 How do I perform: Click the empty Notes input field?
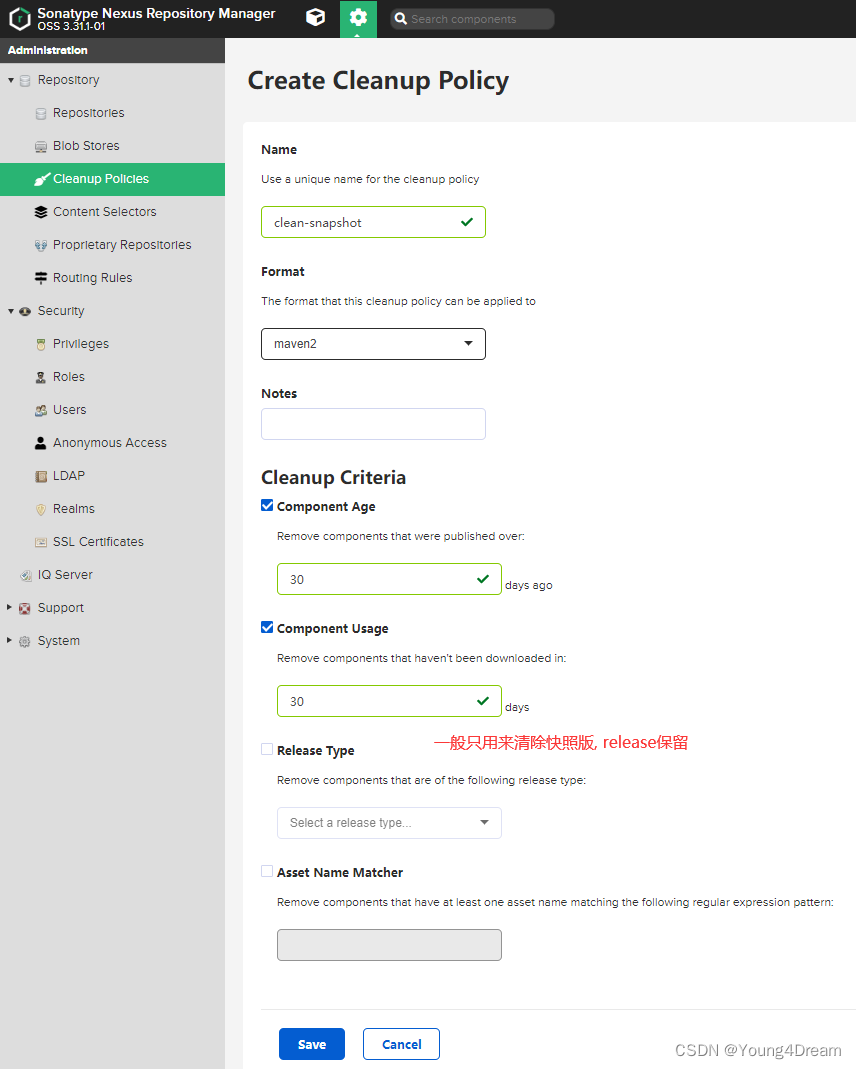pyautogui.click(x=373, y=424)
